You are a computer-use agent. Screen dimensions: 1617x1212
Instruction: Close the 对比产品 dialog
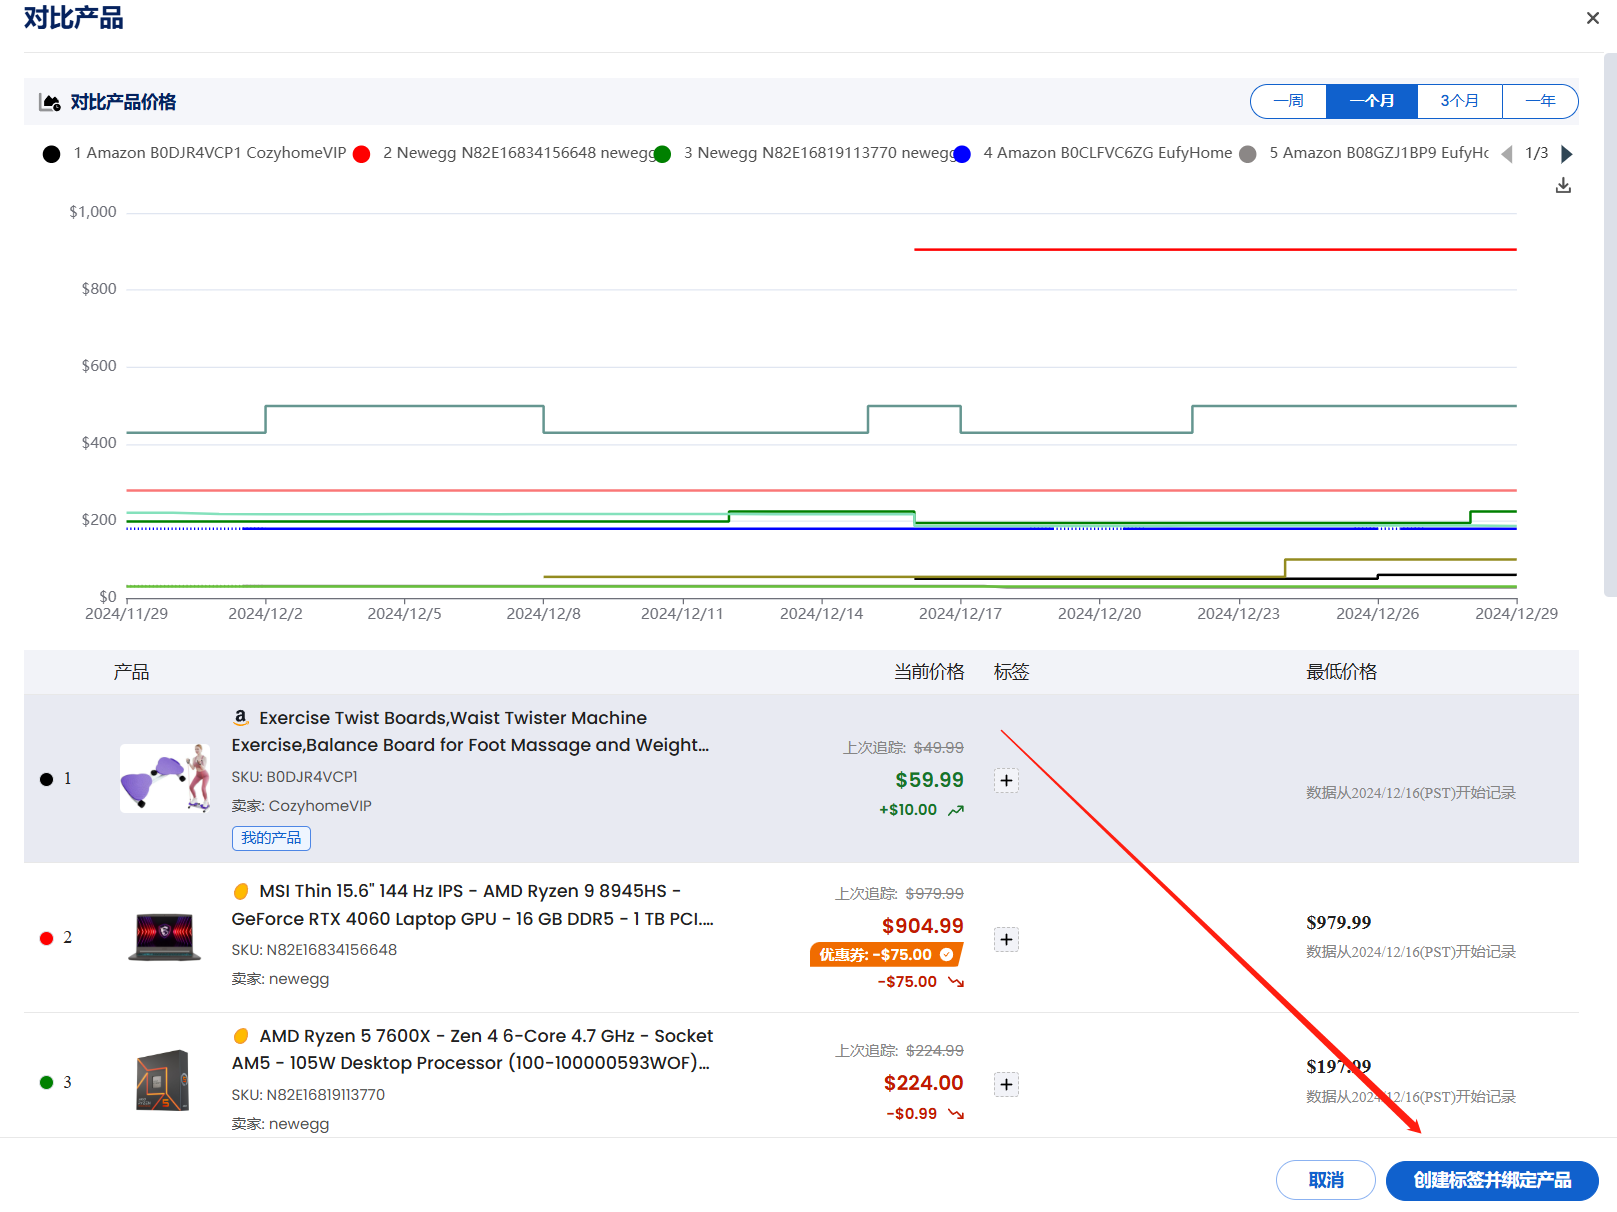1593,18
